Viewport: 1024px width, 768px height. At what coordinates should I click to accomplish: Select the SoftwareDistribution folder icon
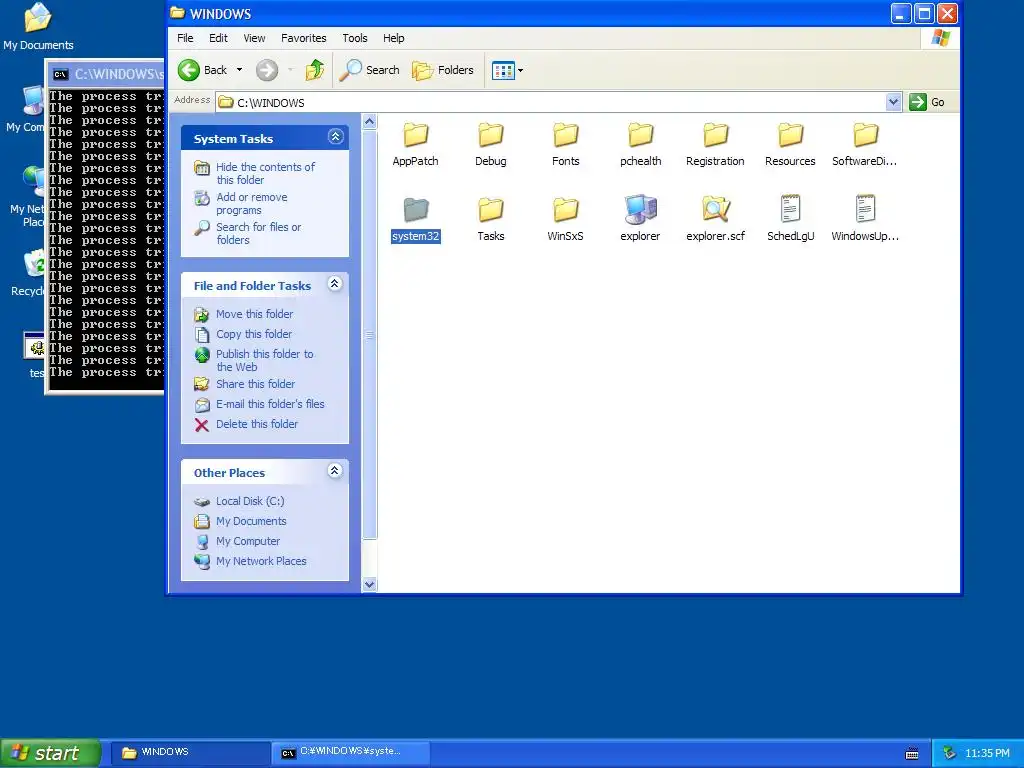pos(865,135)
